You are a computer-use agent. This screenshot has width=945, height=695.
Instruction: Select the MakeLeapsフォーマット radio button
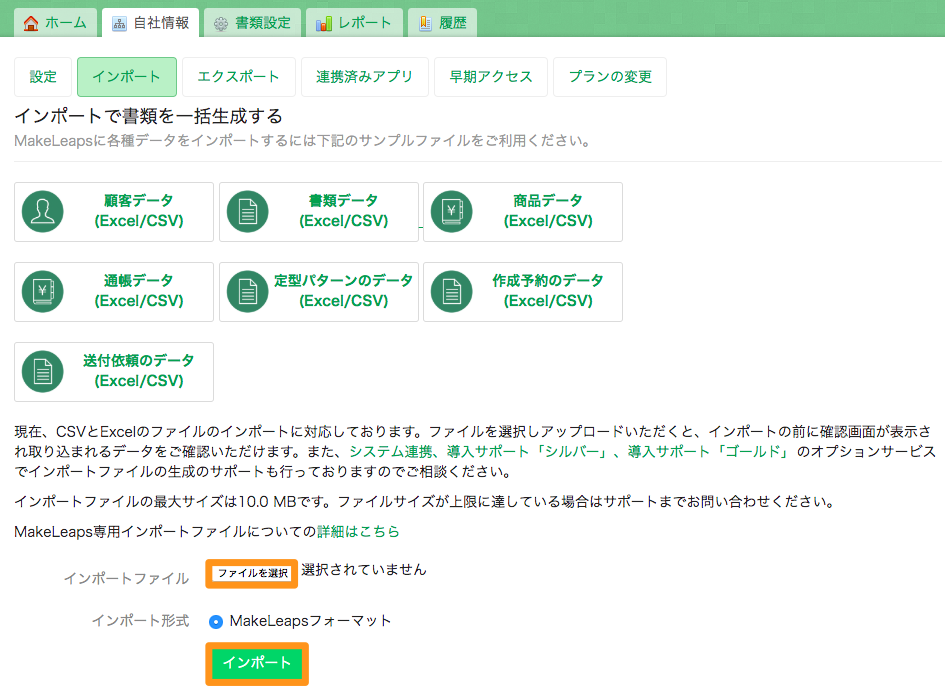click(216, 621)
